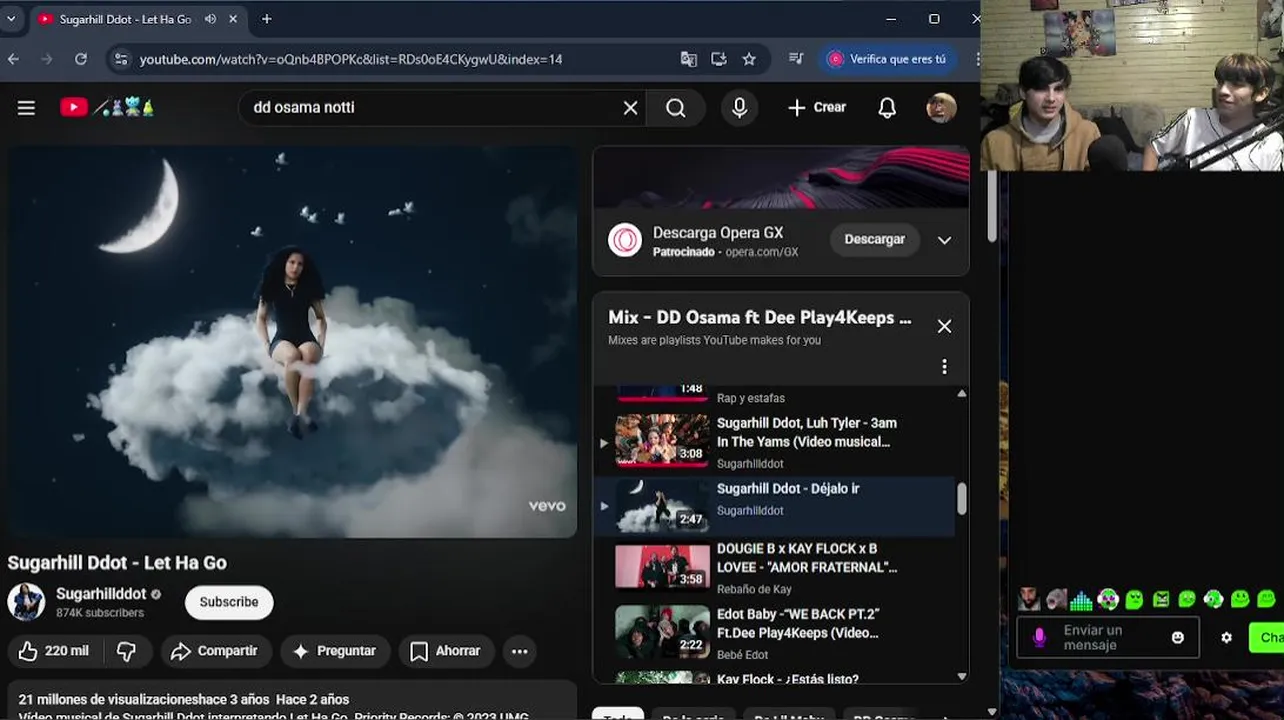Dislike the video
The image size is (1284, 720).
(x=127, y=651)
